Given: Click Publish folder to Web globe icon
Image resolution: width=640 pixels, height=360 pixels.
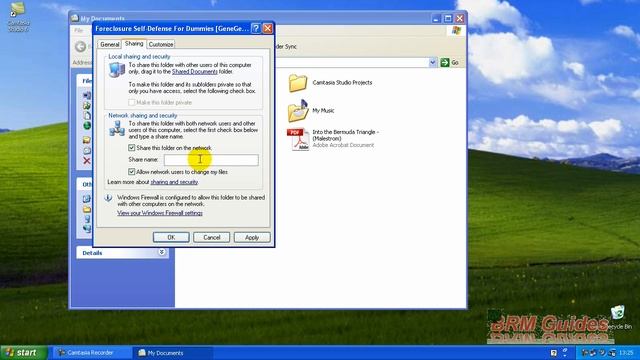Looking at the screenshot, I should point(87,126).
